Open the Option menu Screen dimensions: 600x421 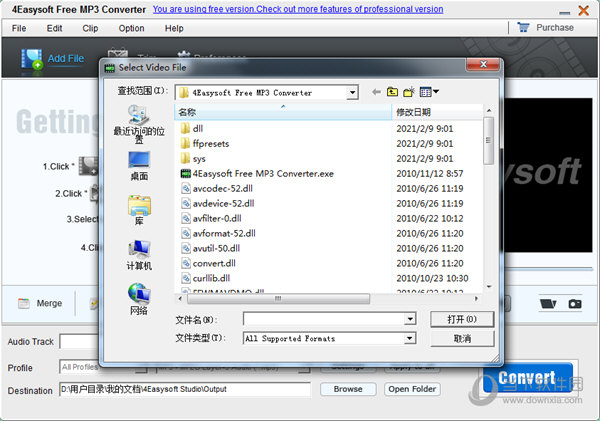(131, 28)
